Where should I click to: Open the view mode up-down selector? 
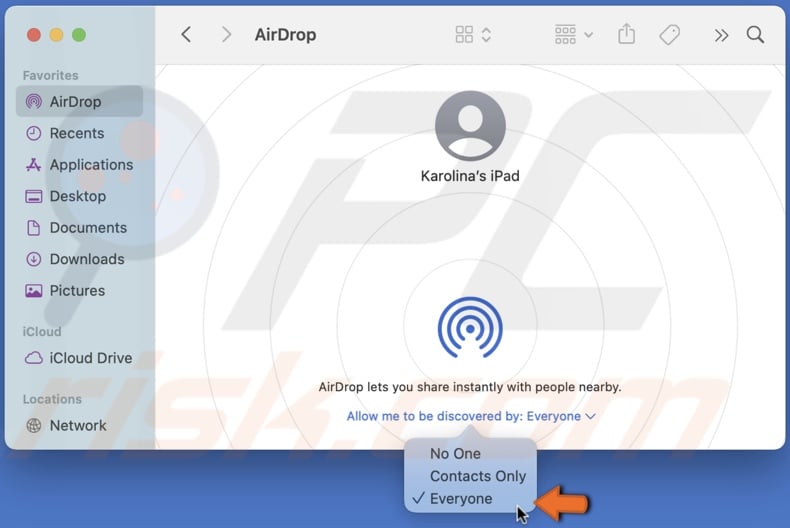tap(486, 35)
